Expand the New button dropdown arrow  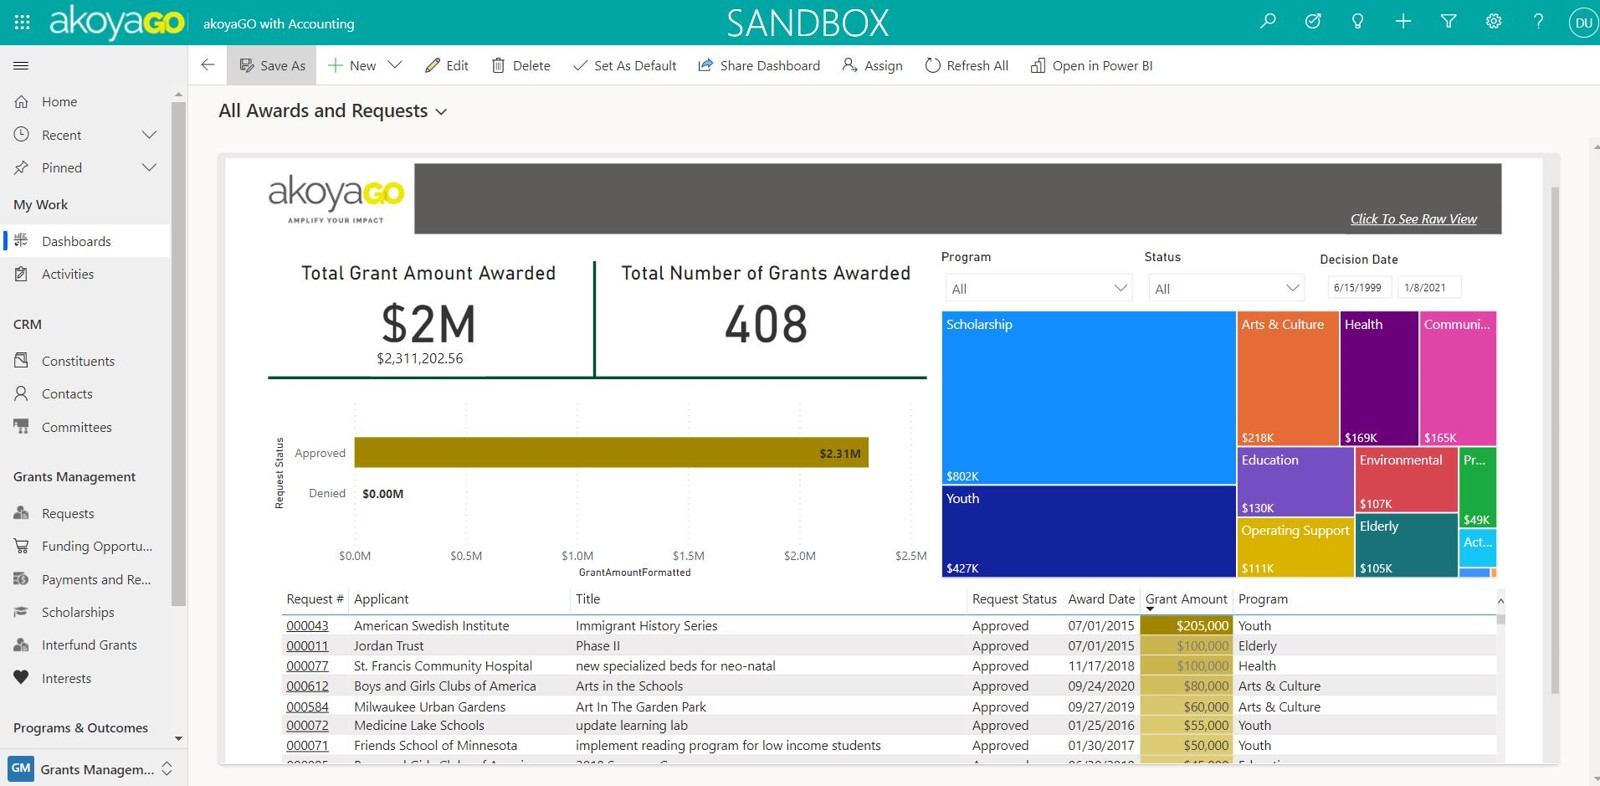click(x=395, y=66)
